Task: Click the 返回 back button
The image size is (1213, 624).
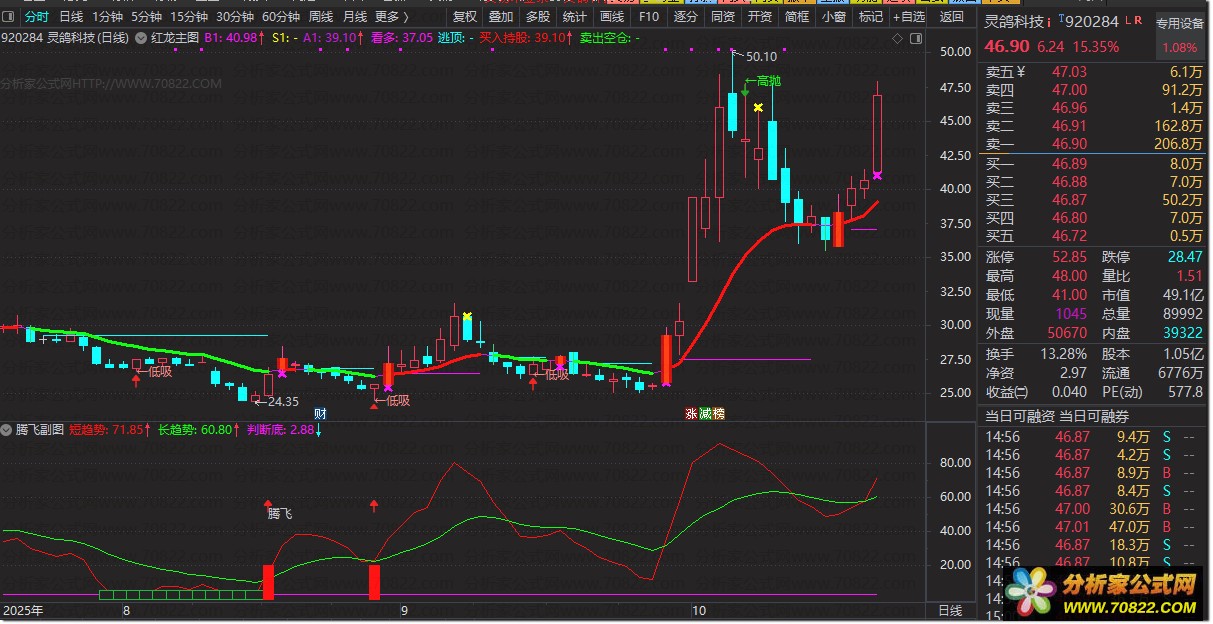Action: (x=952, y=17)
